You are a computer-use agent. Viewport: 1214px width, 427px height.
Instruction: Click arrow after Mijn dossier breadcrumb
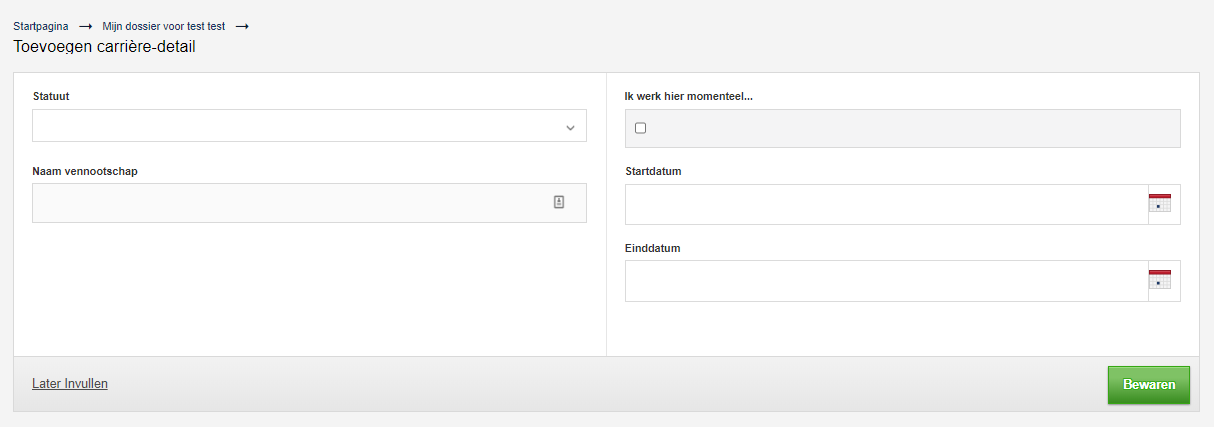coord(241,26)
